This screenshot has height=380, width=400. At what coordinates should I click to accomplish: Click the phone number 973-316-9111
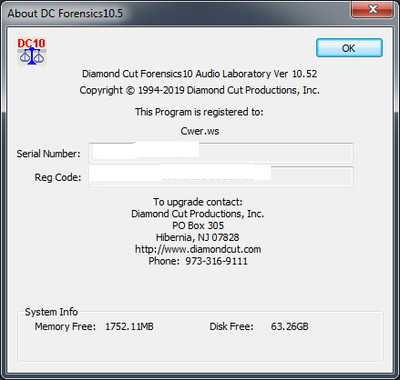click(x=217, y=261)
